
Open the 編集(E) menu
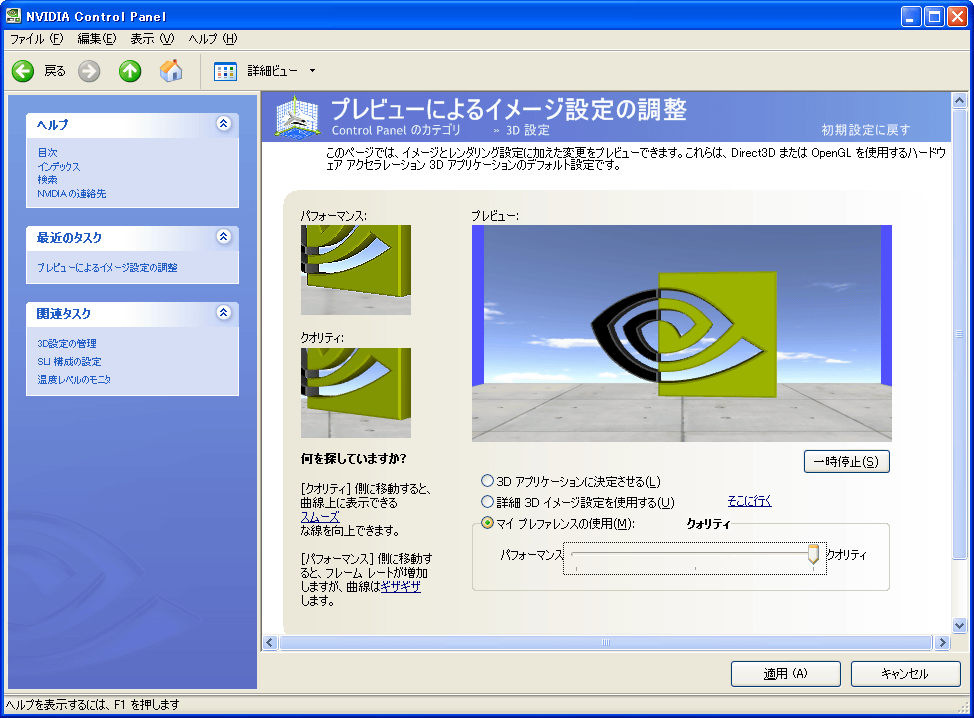point(96,39)
